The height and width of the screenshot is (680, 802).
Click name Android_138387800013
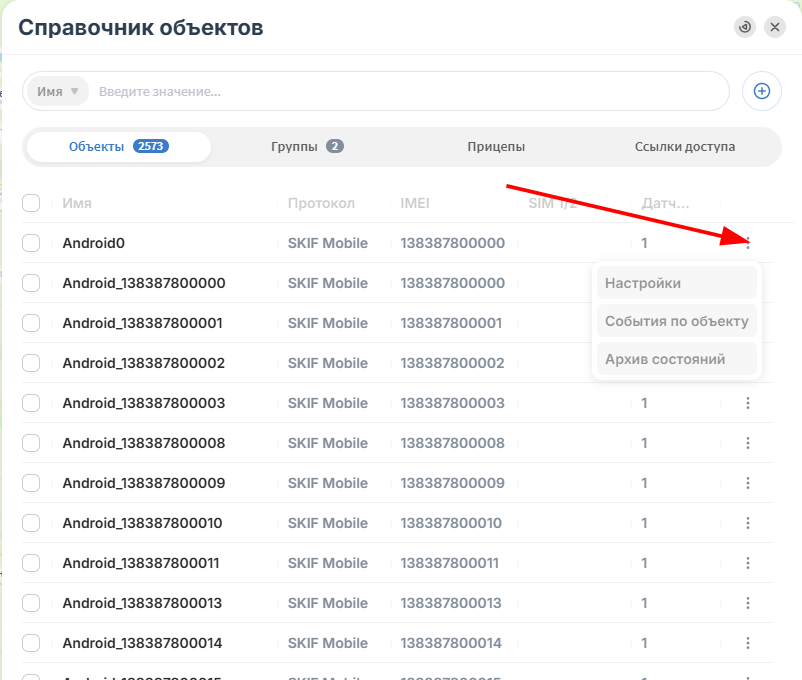click(142, 603)
